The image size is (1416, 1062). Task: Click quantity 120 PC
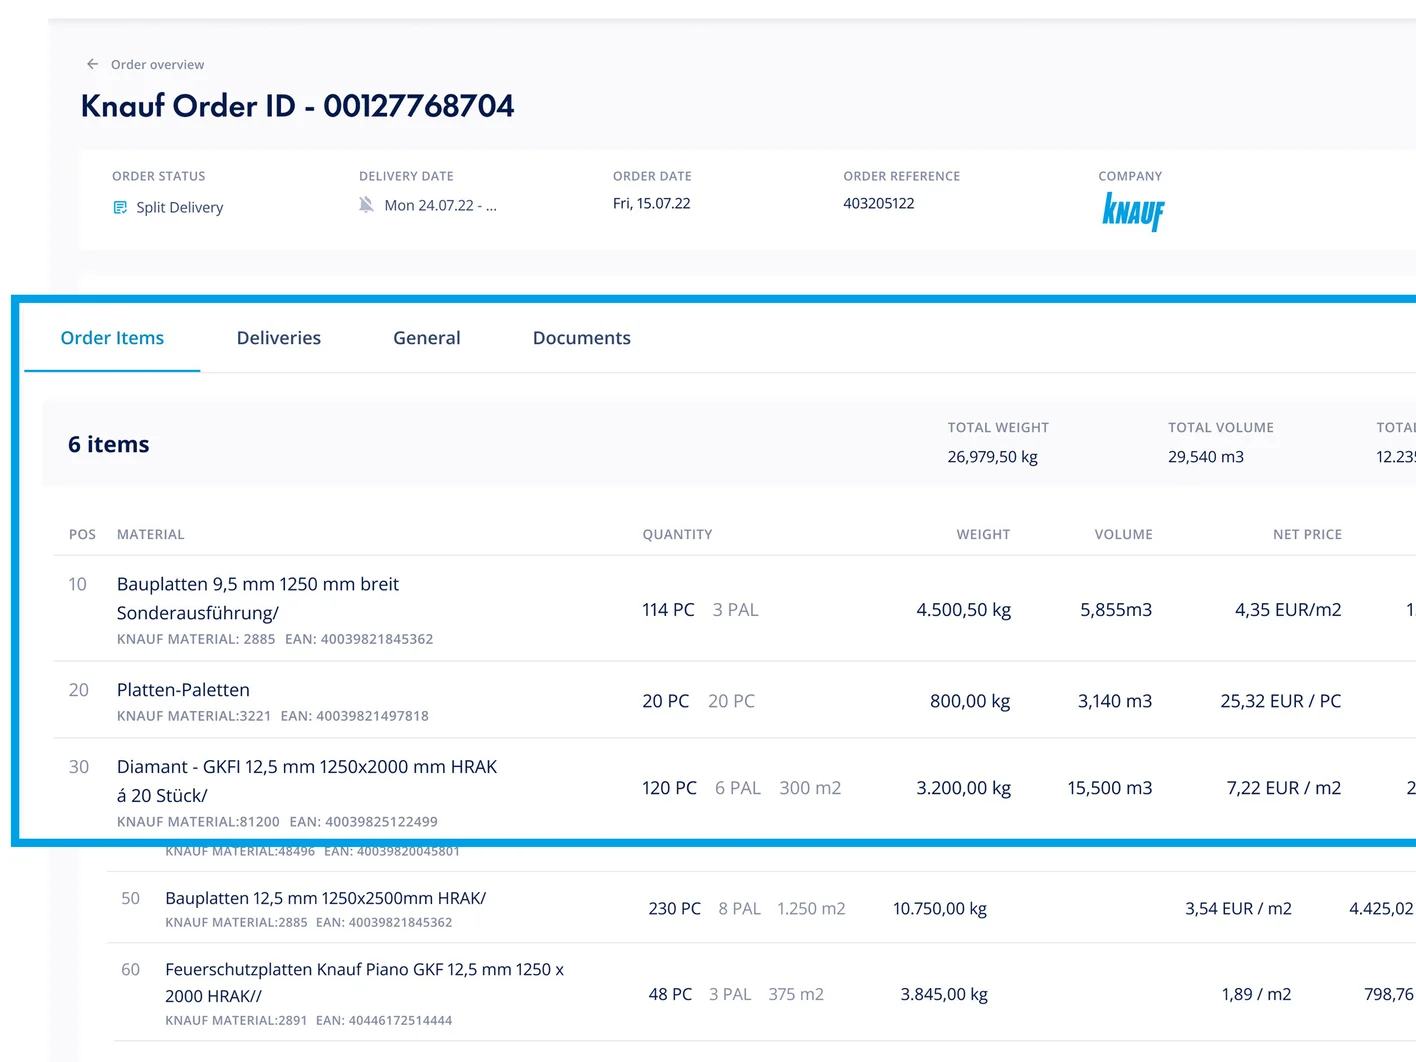[x=669, y=788]
